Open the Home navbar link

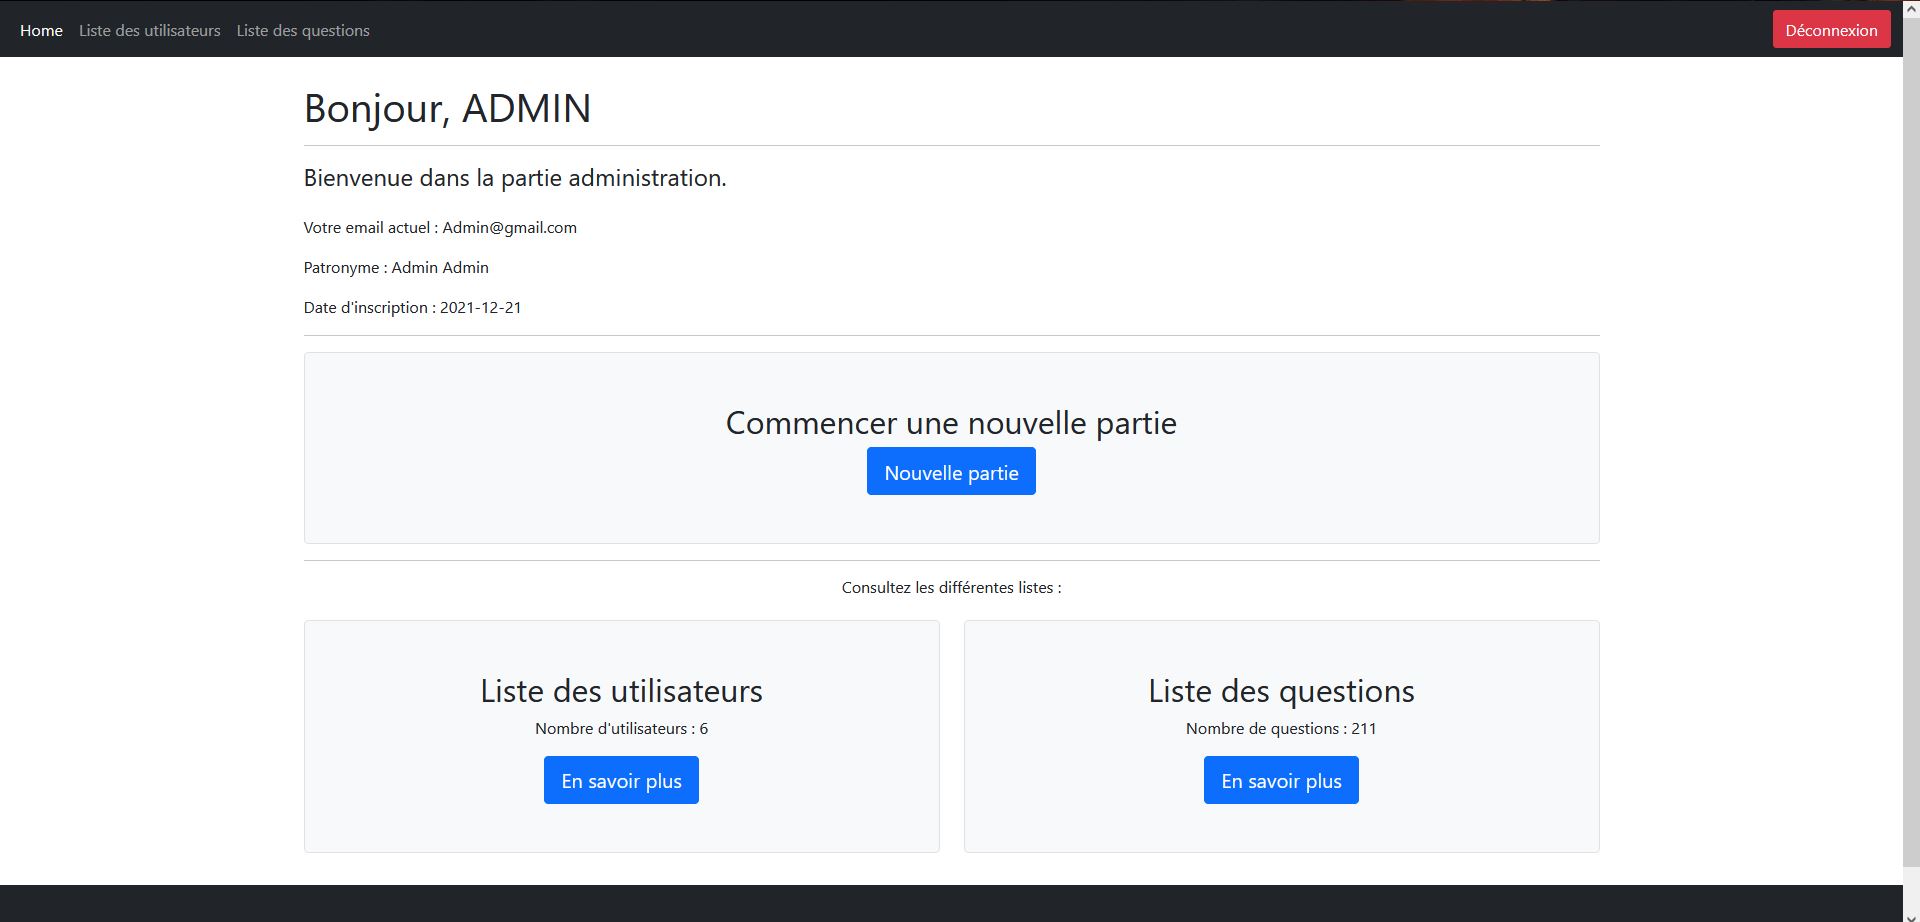coord(41,31)
